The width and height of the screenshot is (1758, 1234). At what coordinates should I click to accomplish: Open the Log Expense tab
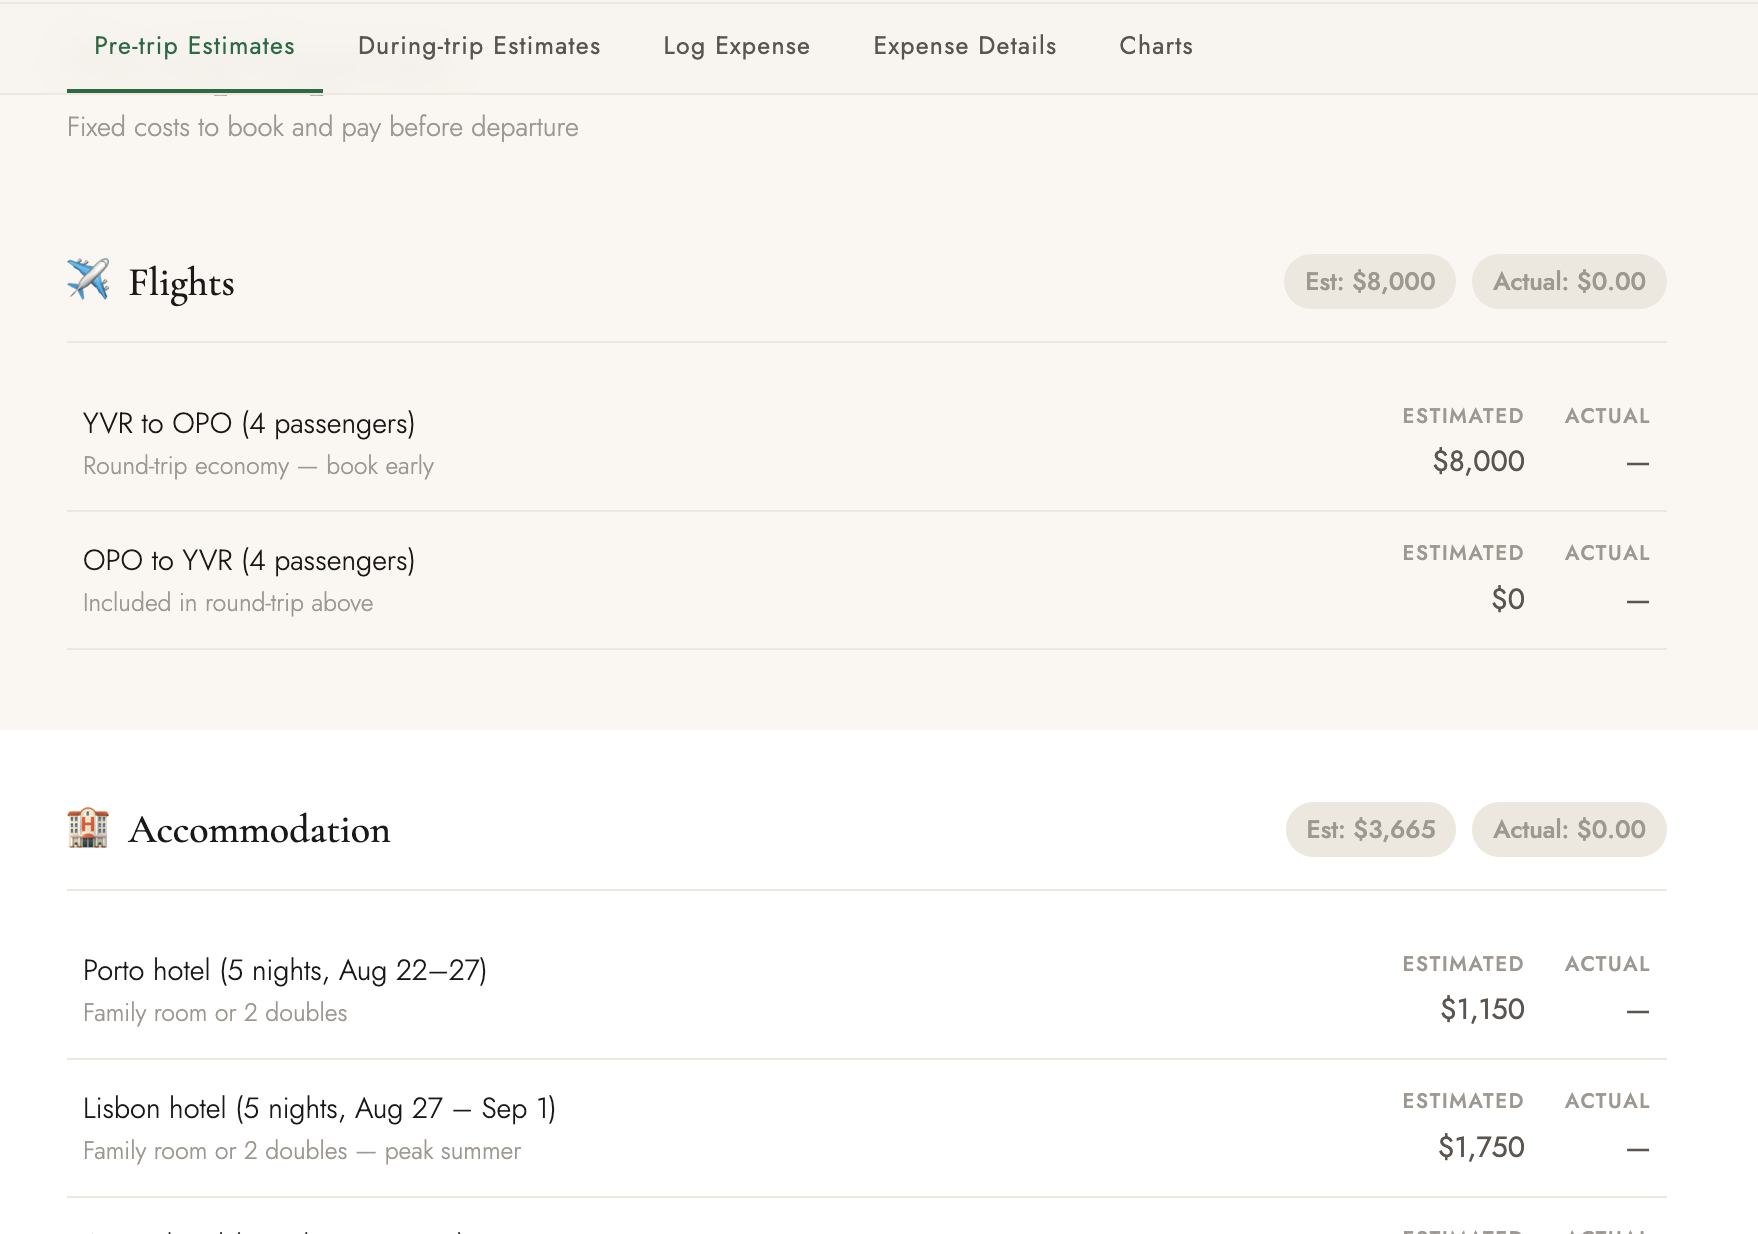tap(736, 46)
